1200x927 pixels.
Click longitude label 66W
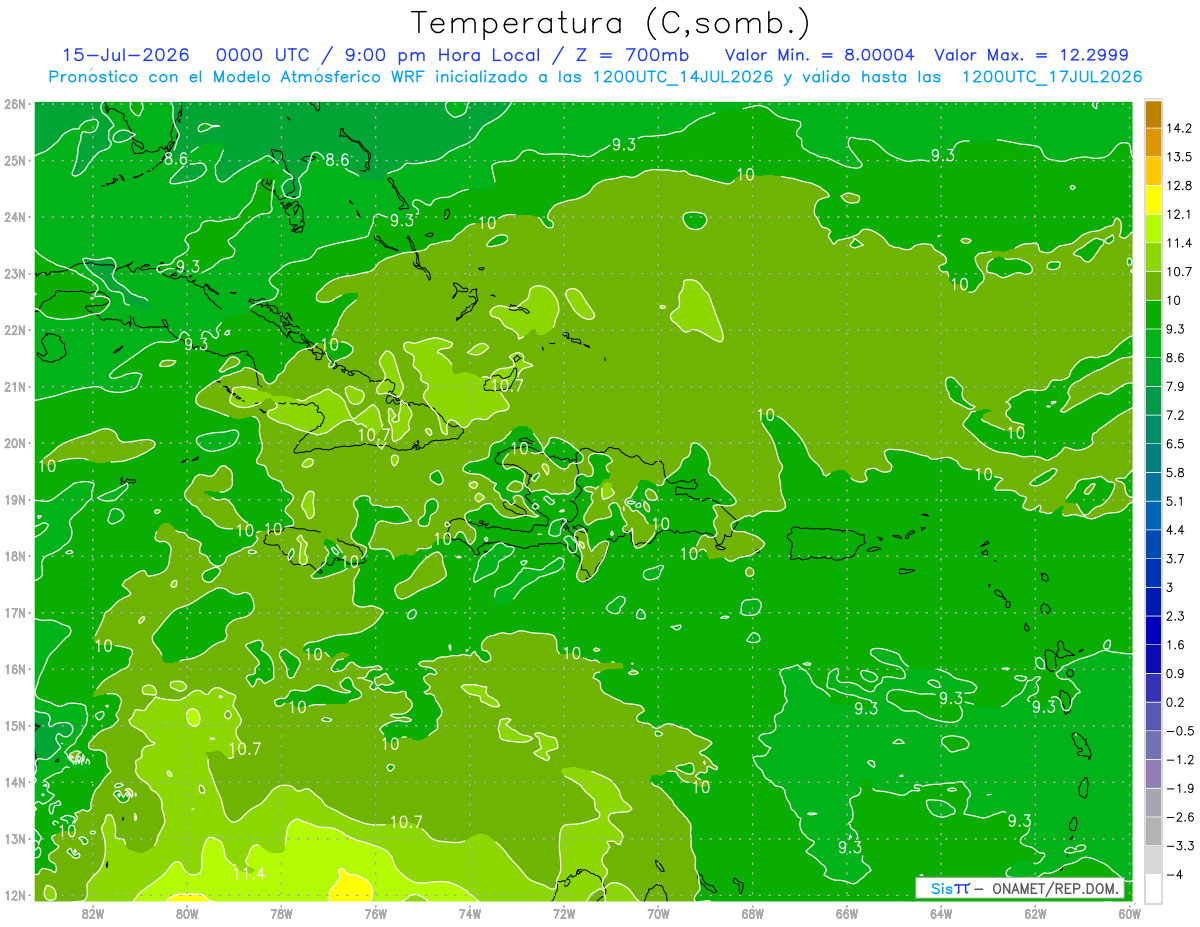tap(847, 912)
